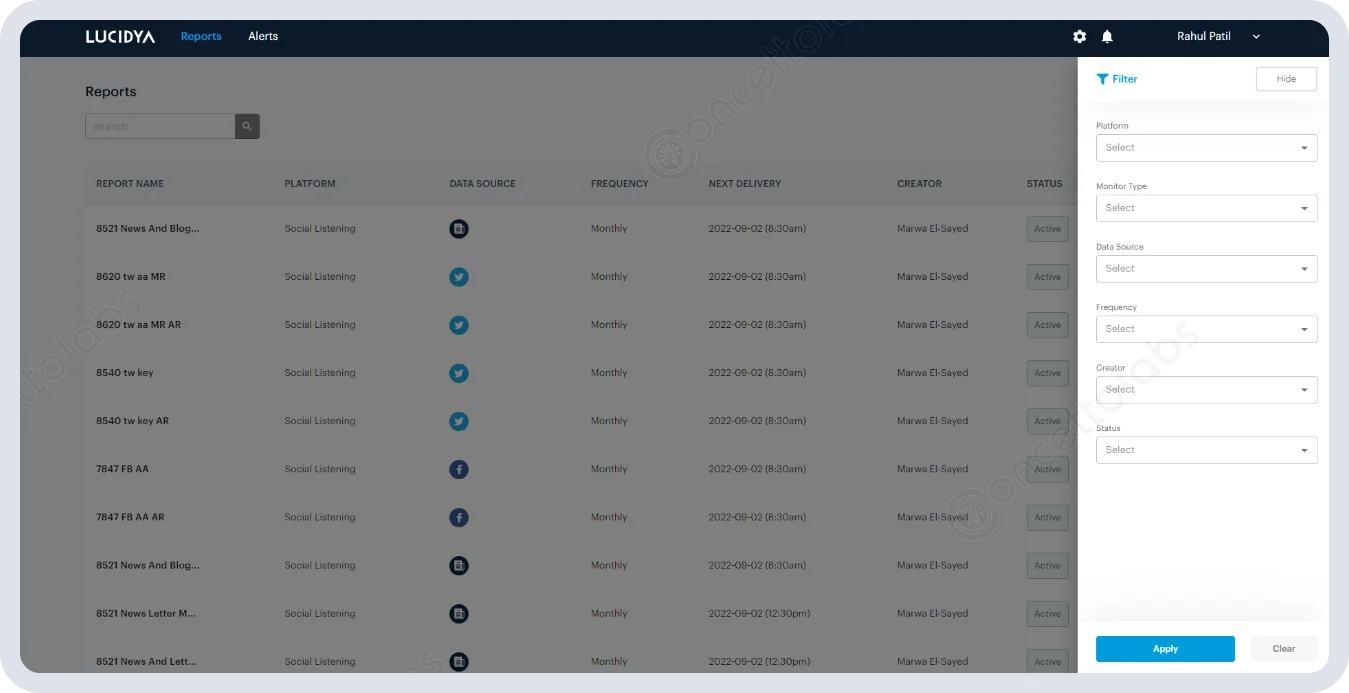Click the Clear filters button
The image size is (1349, 693).
[x=1283, y=649]
